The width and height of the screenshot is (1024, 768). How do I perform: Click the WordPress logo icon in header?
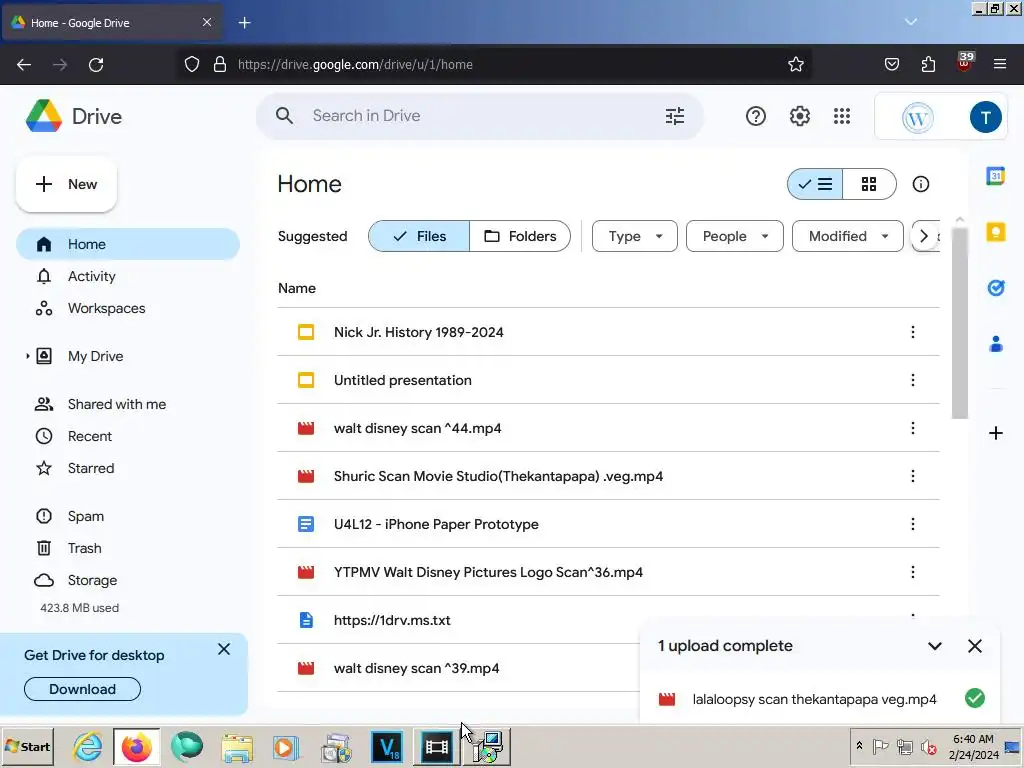tap(917, 118)
